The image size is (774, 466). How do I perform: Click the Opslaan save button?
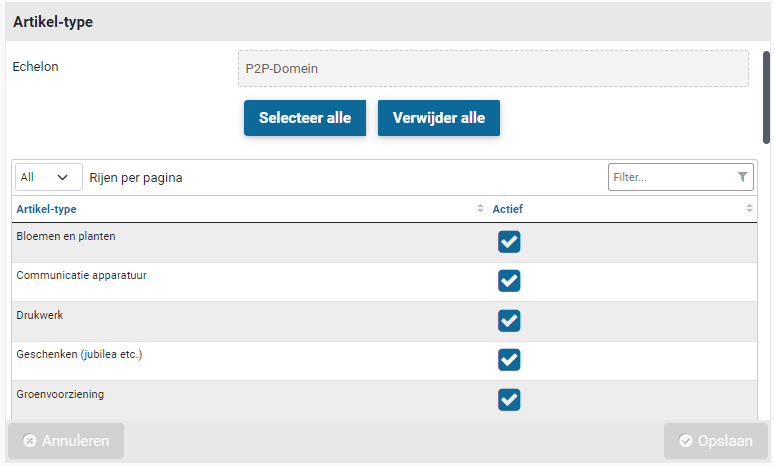pos(716,441)
